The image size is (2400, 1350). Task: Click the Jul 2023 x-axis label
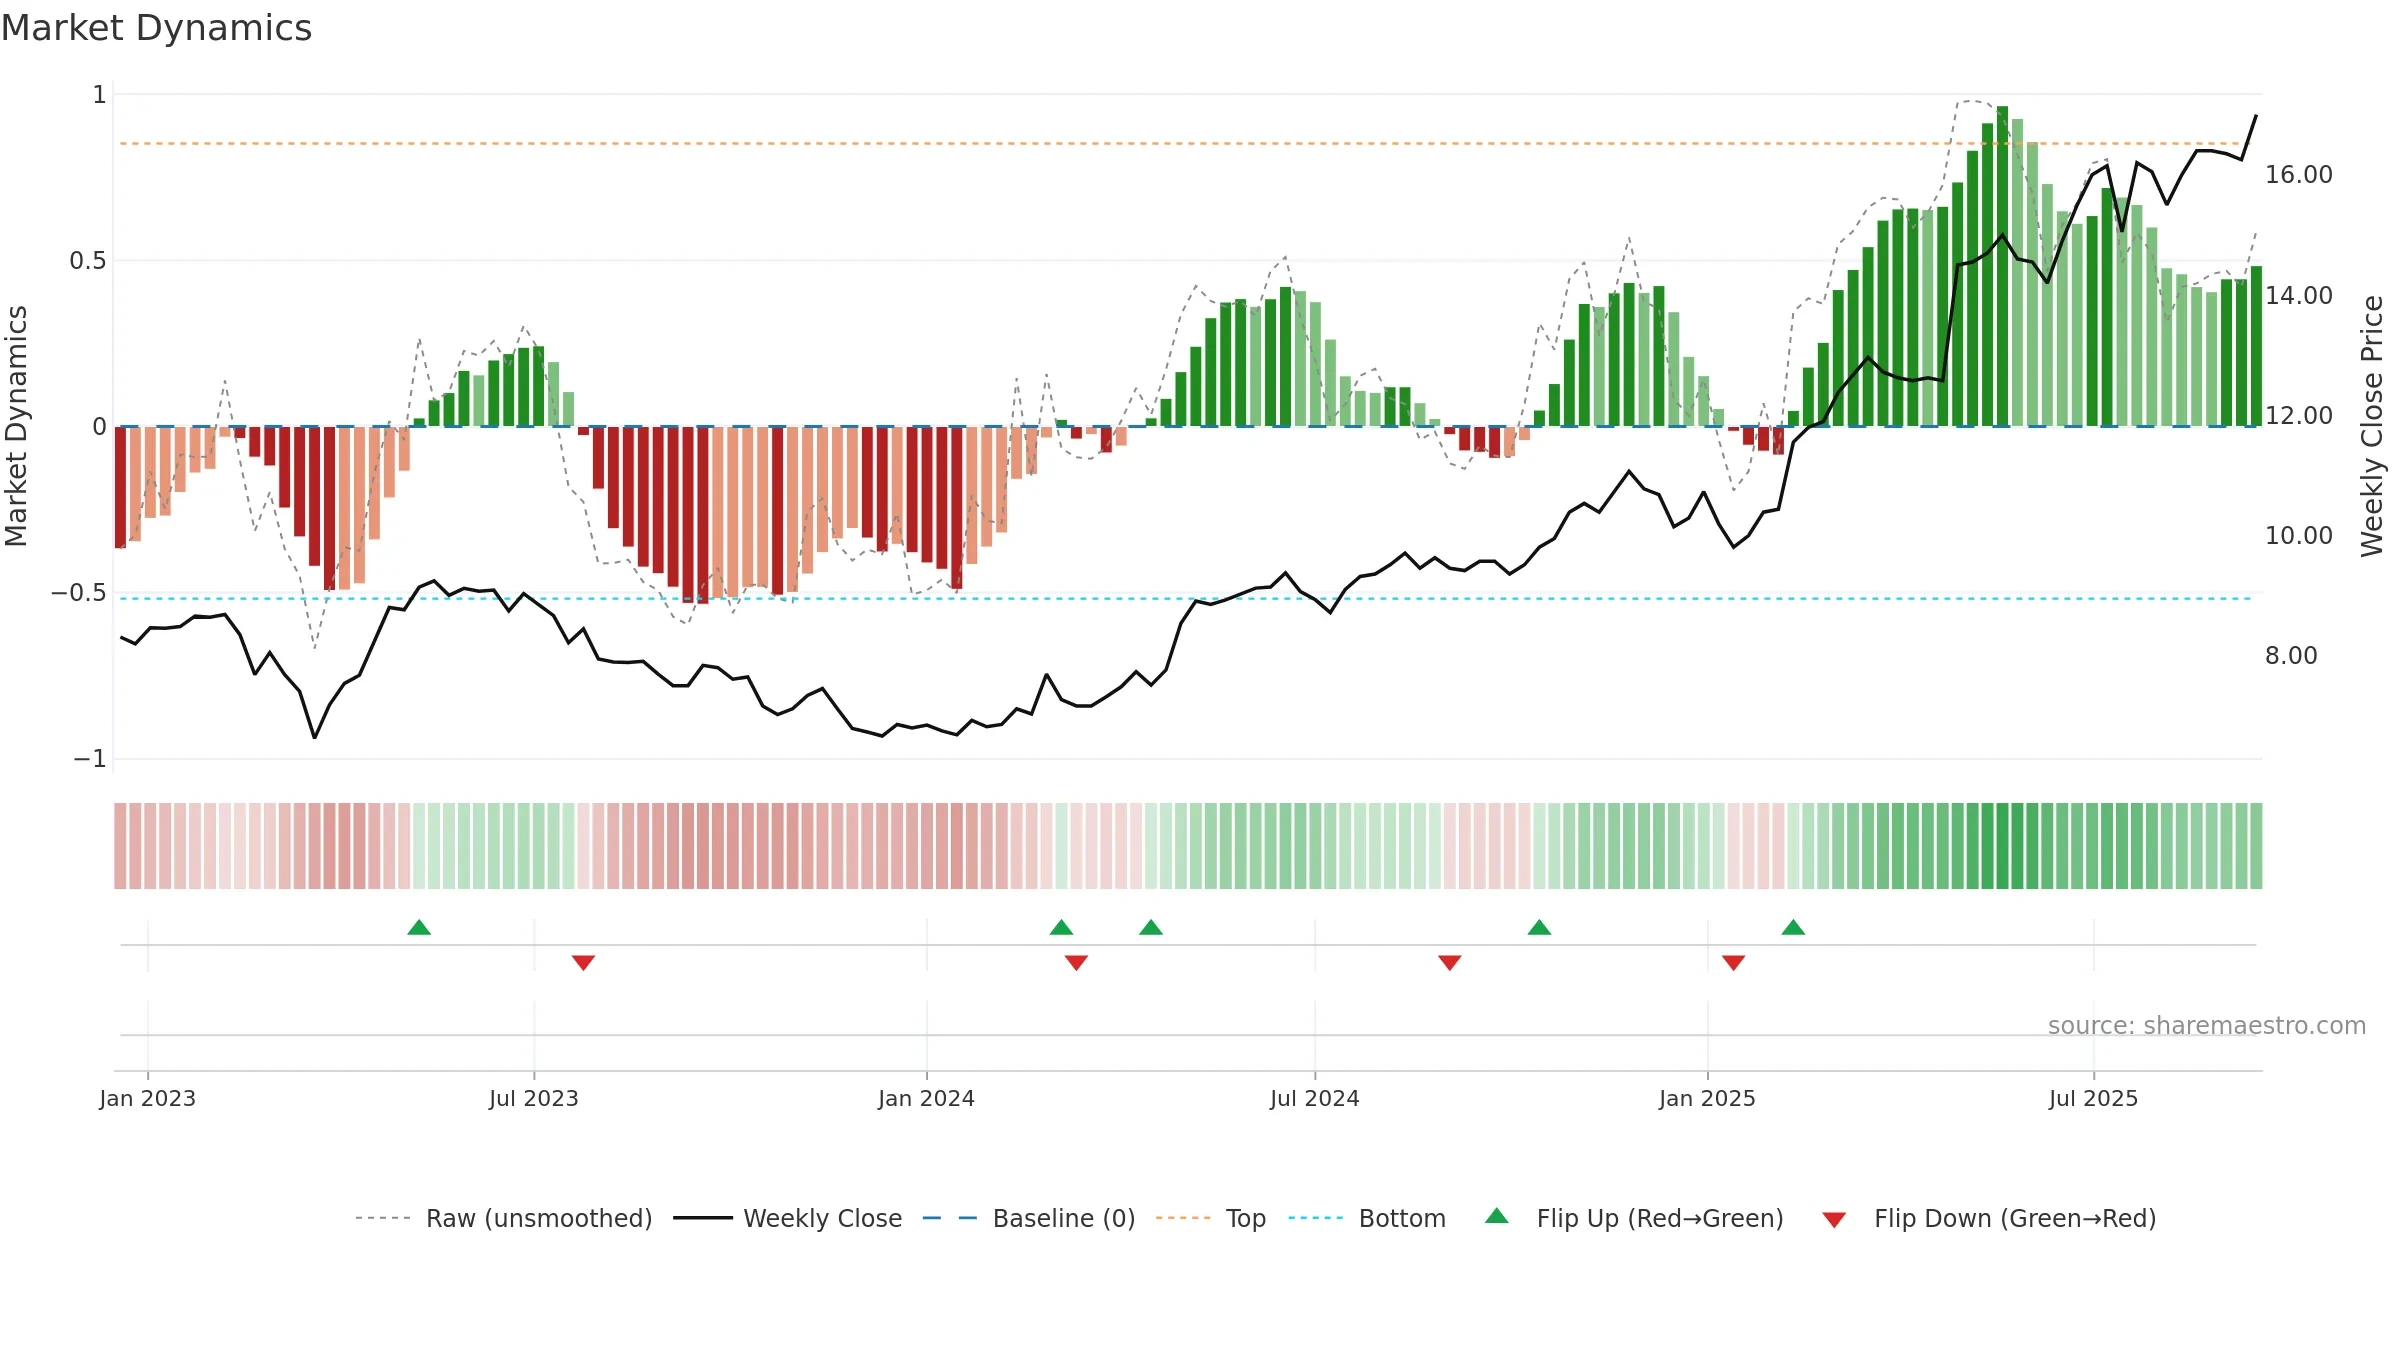click(x=534, y=1098)
